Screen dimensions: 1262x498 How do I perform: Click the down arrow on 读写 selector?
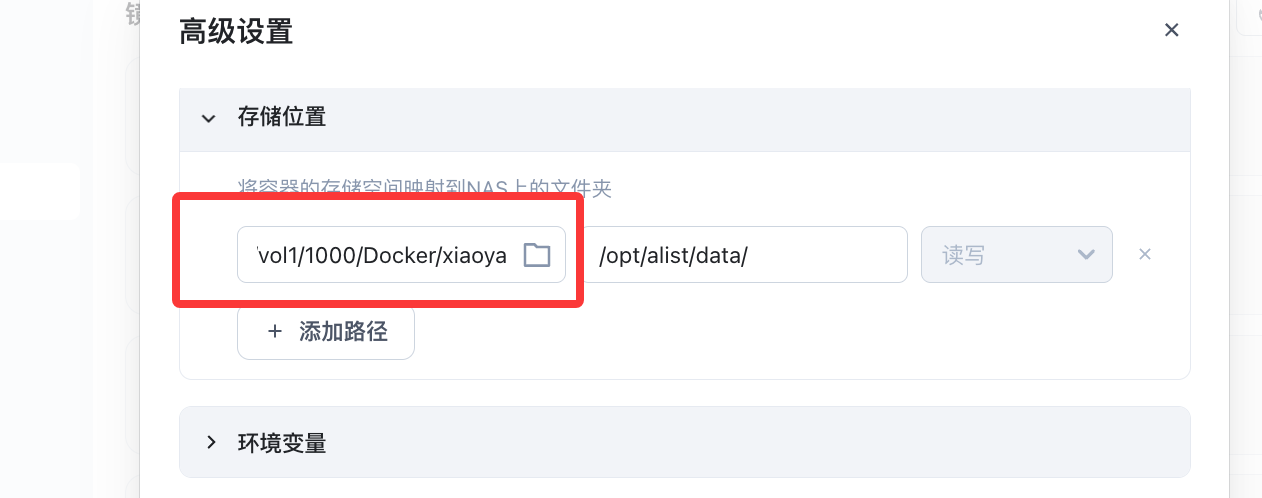pos(1086,255)
